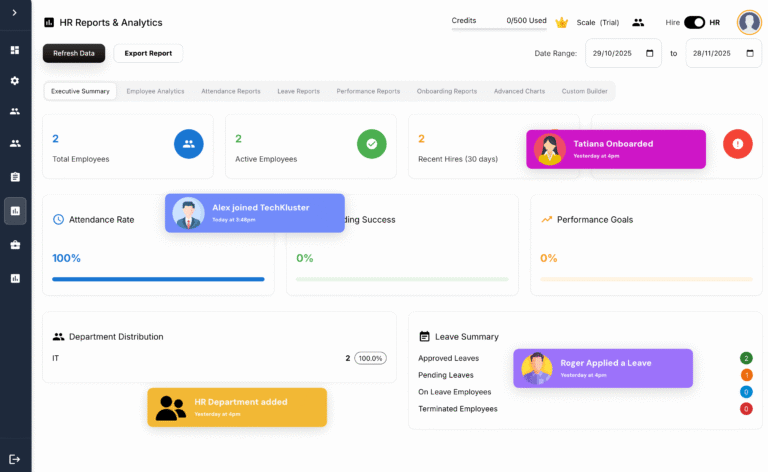Click the gold crown plan icon
Image resolution: width=768 pixels, height=472 pixels.
tap(562, 22)
